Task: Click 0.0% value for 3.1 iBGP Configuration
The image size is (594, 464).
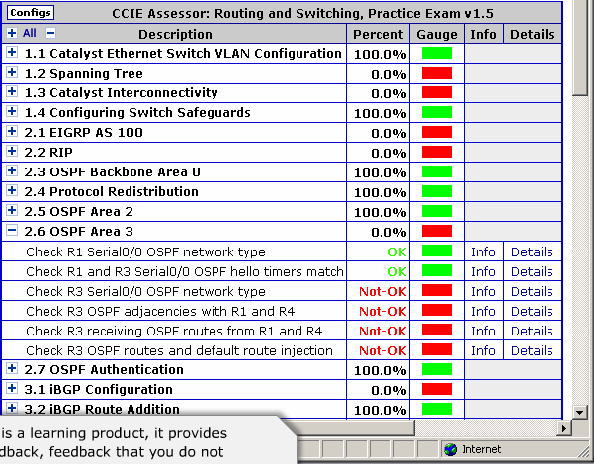Action: coord(389,390)
